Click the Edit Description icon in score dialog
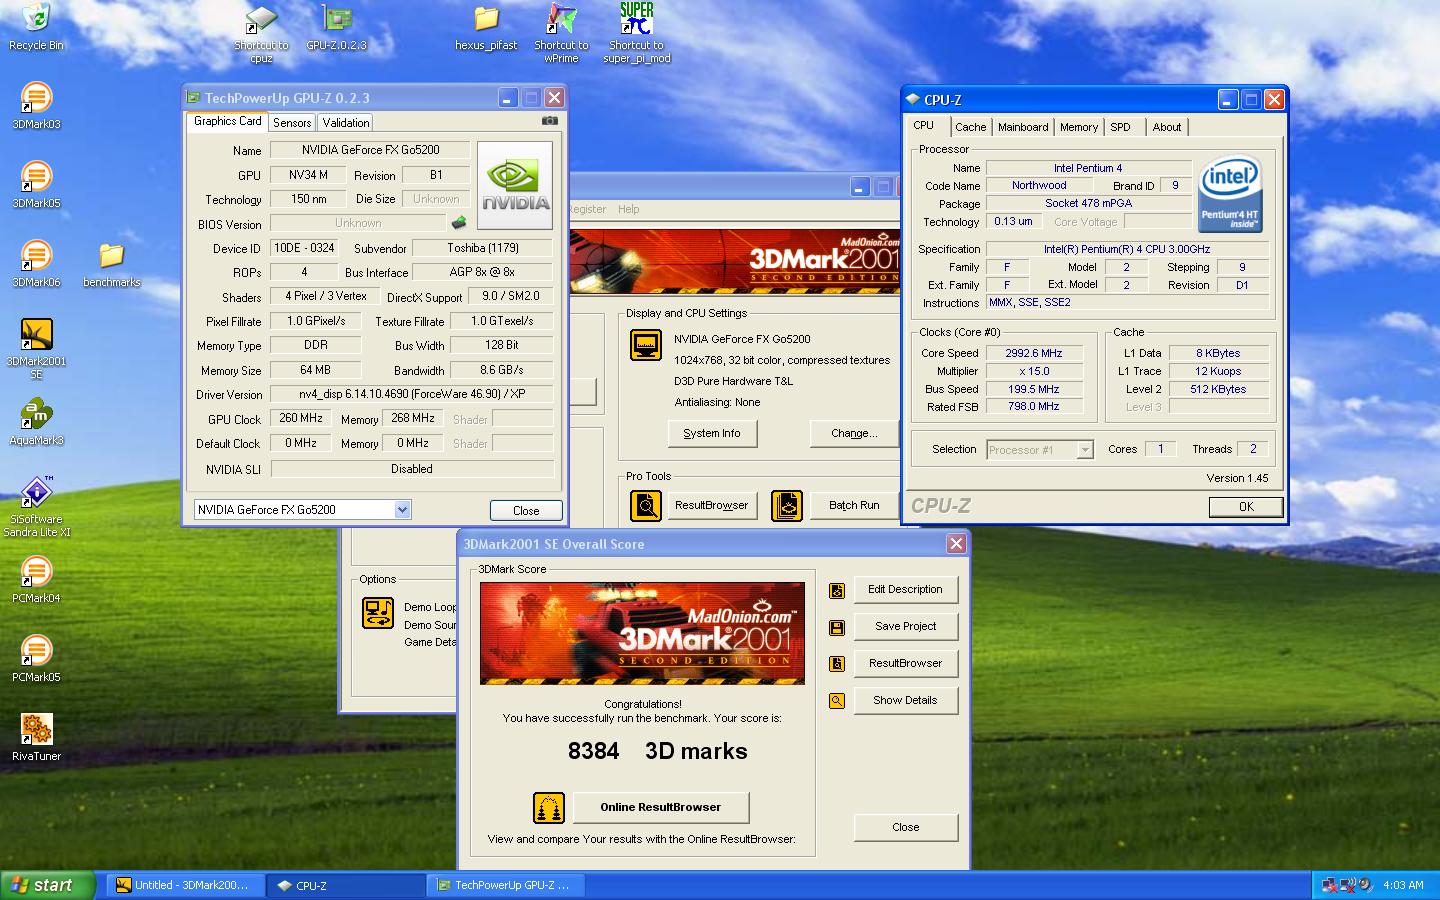The height and width of the screenshot is (900, 1440). pyautogui.click(x=837, y=591)
